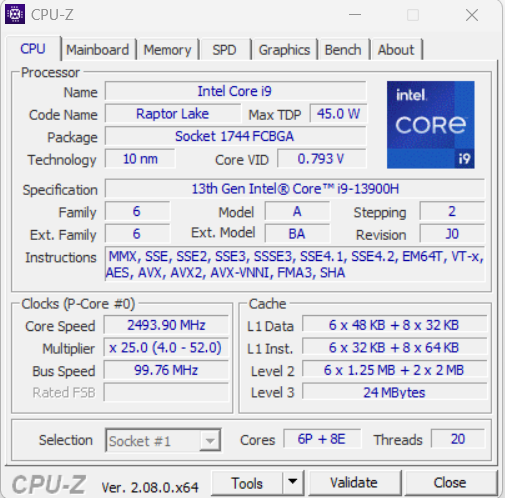The width and height of the screenshot is (505, 498).
Task: Click the Core Speed value field
Action: point(166,325)
